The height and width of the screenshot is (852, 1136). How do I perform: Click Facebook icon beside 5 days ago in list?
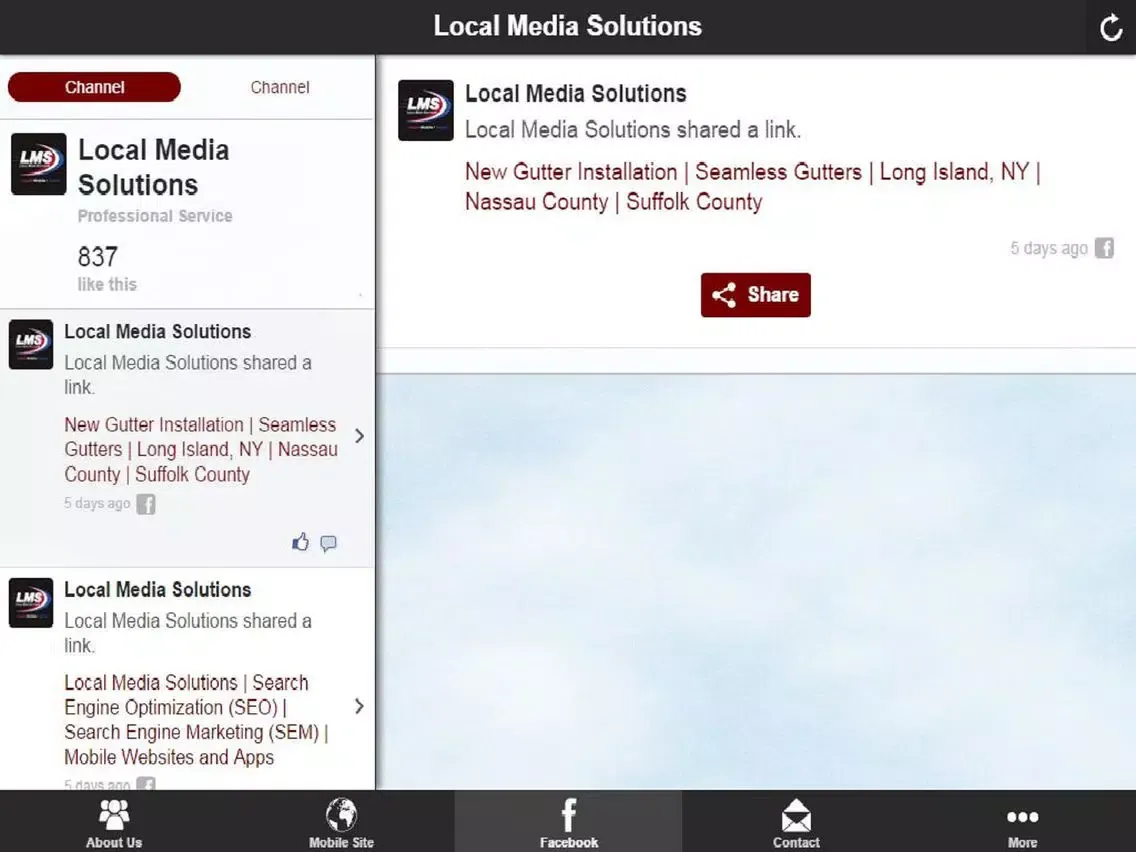point(146,504)
